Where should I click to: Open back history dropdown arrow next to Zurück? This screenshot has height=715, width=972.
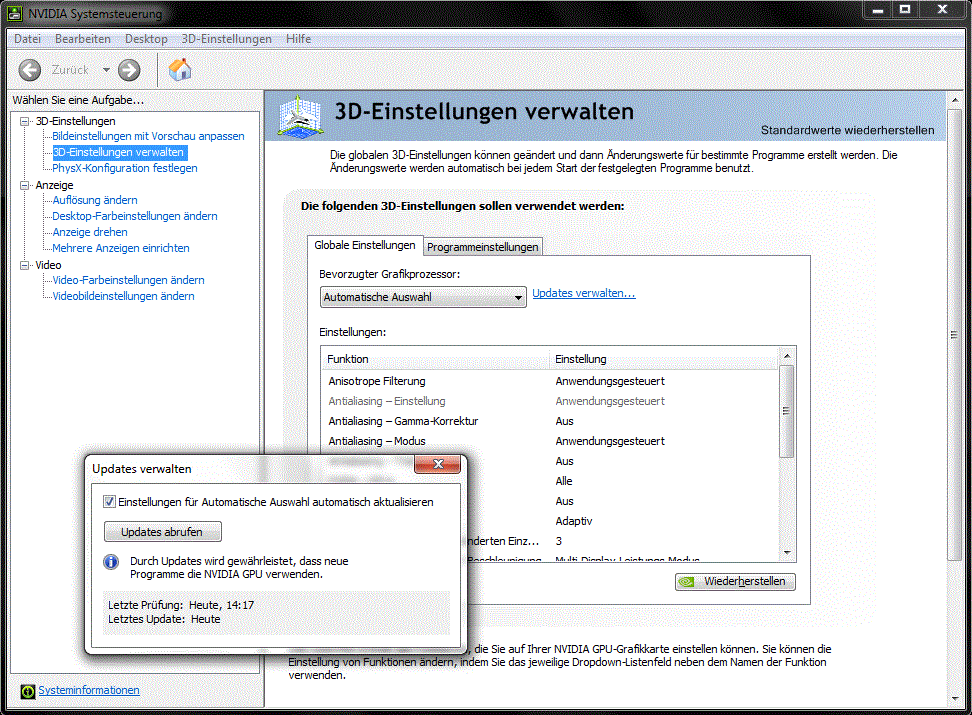tap(106, 70)
